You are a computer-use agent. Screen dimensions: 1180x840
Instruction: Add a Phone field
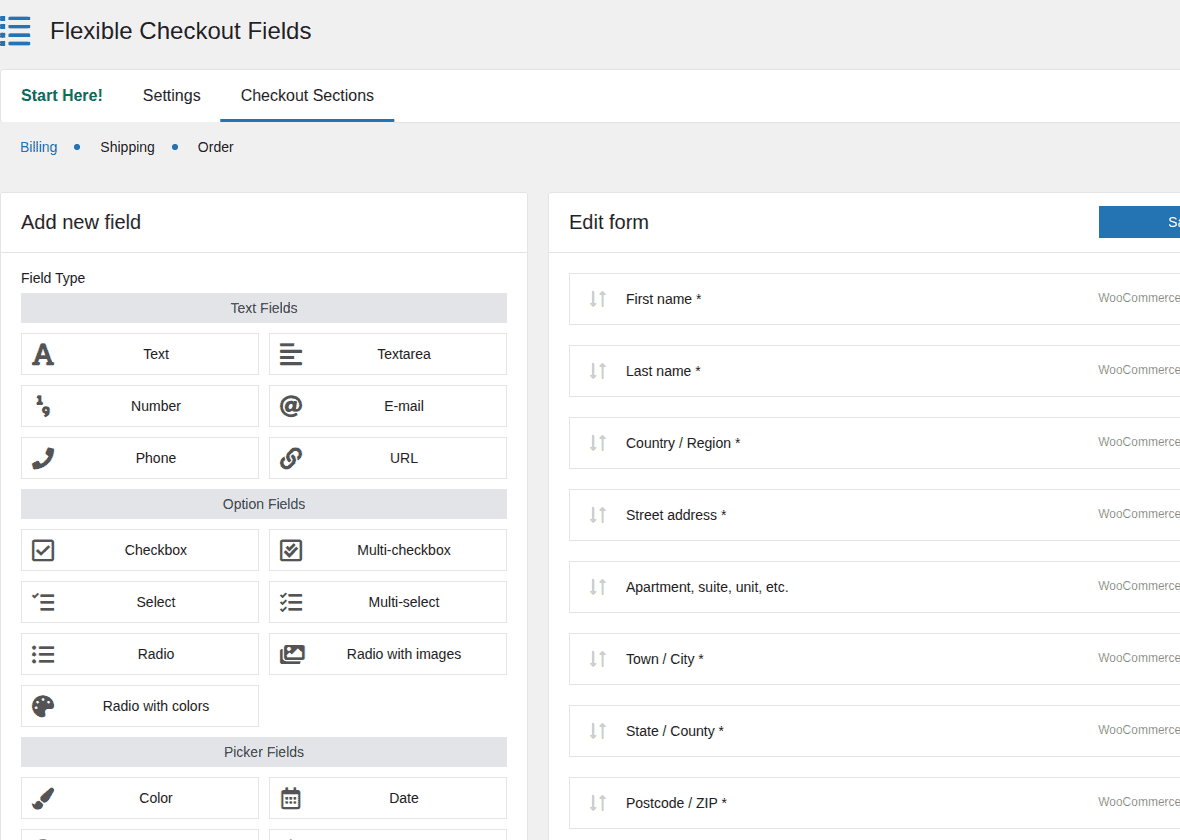tap(140, 458)
